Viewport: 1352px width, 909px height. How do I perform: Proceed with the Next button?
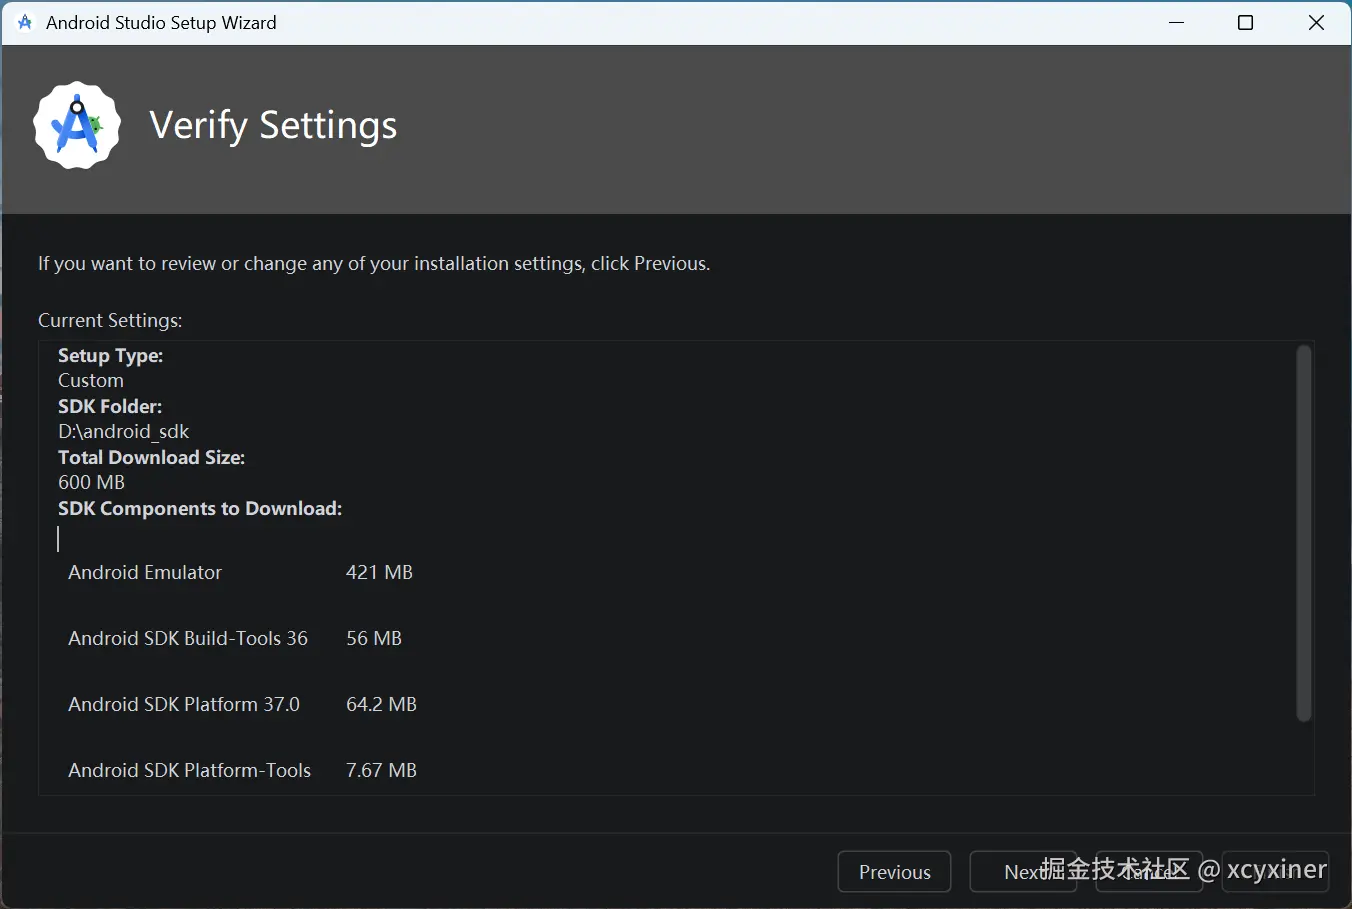1023,872
